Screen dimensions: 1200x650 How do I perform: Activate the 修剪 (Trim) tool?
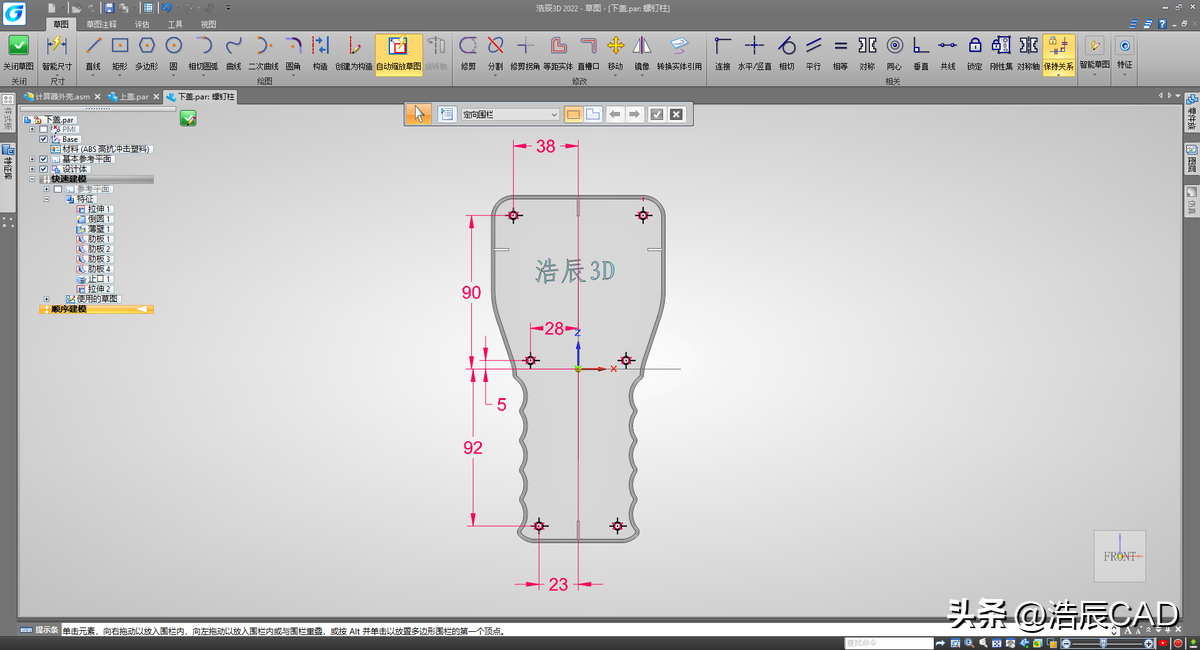[468, 46]
